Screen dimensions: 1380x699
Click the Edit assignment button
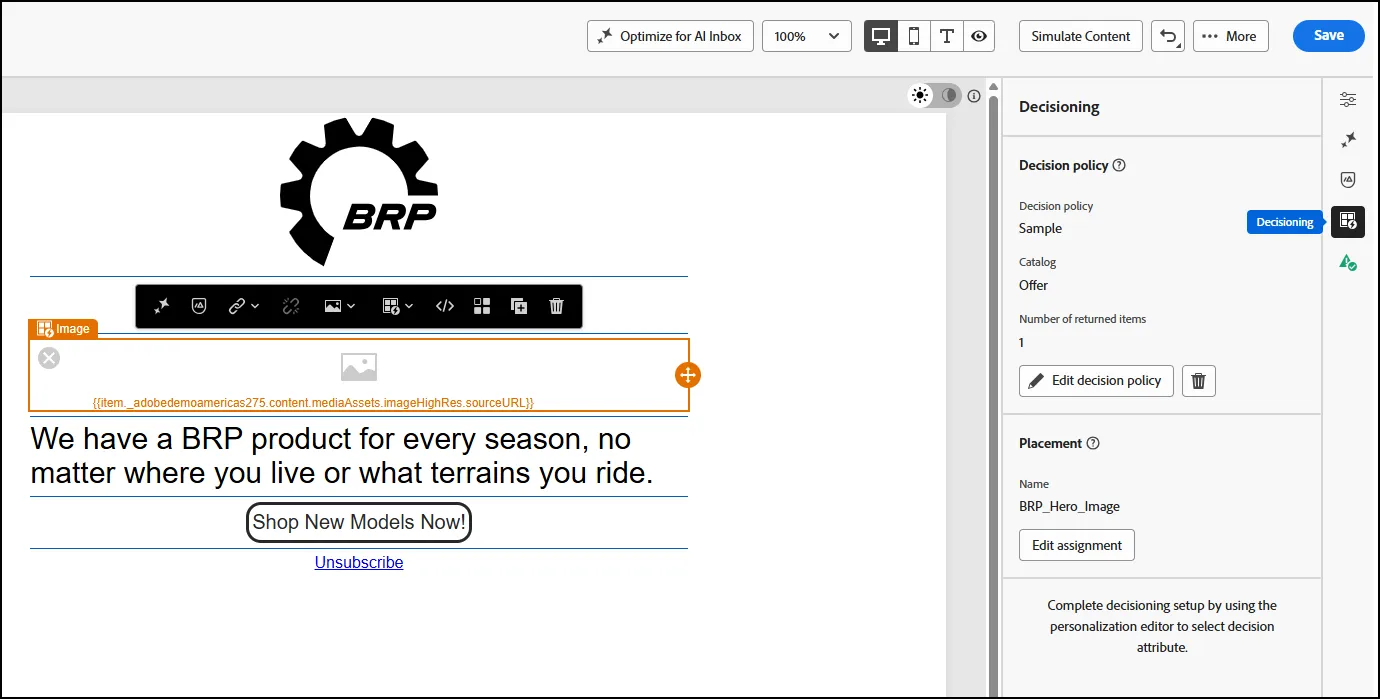point(1077,545)
